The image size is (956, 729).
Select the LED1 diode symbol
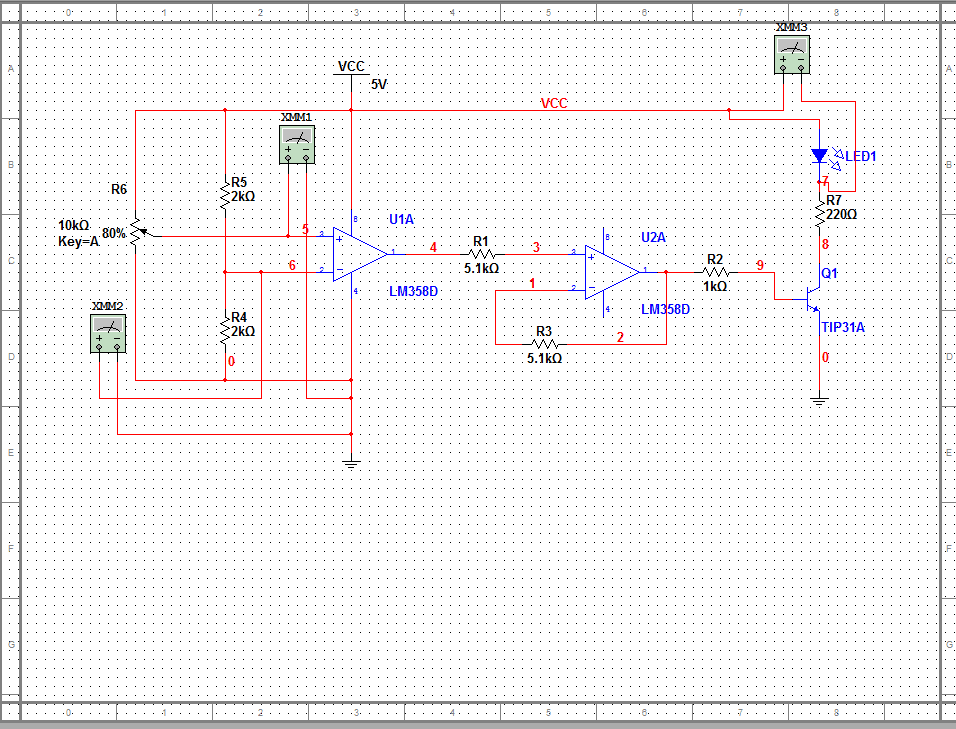click(820, 155)
